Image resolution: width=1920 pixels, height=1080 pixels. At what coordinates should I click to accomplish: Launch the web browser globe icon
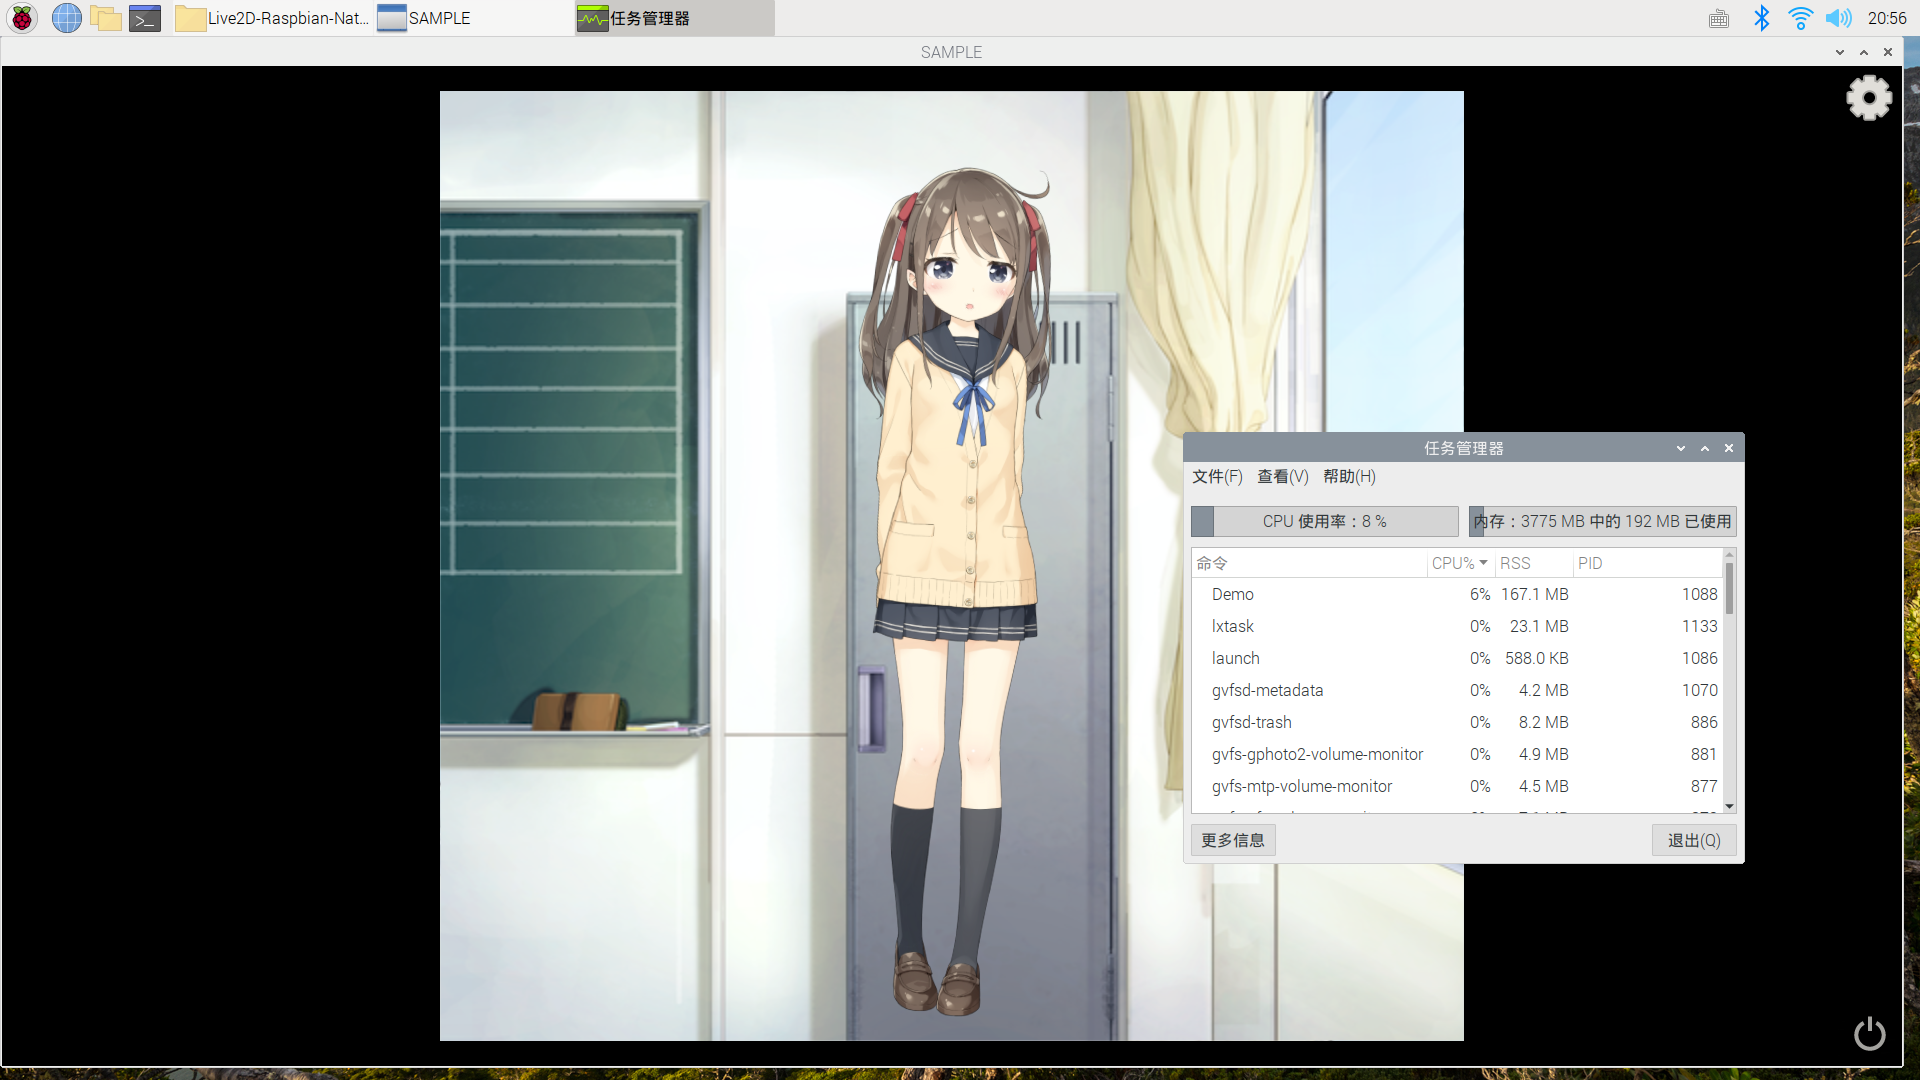(x=66, y=18)
